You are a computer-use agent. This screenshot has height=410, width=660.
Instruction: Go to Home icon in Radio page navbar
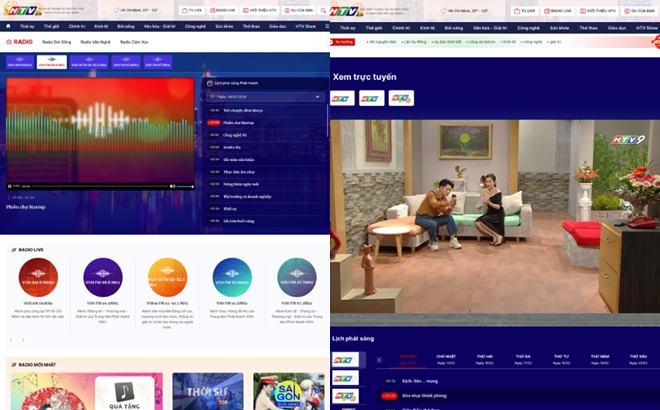8,26
